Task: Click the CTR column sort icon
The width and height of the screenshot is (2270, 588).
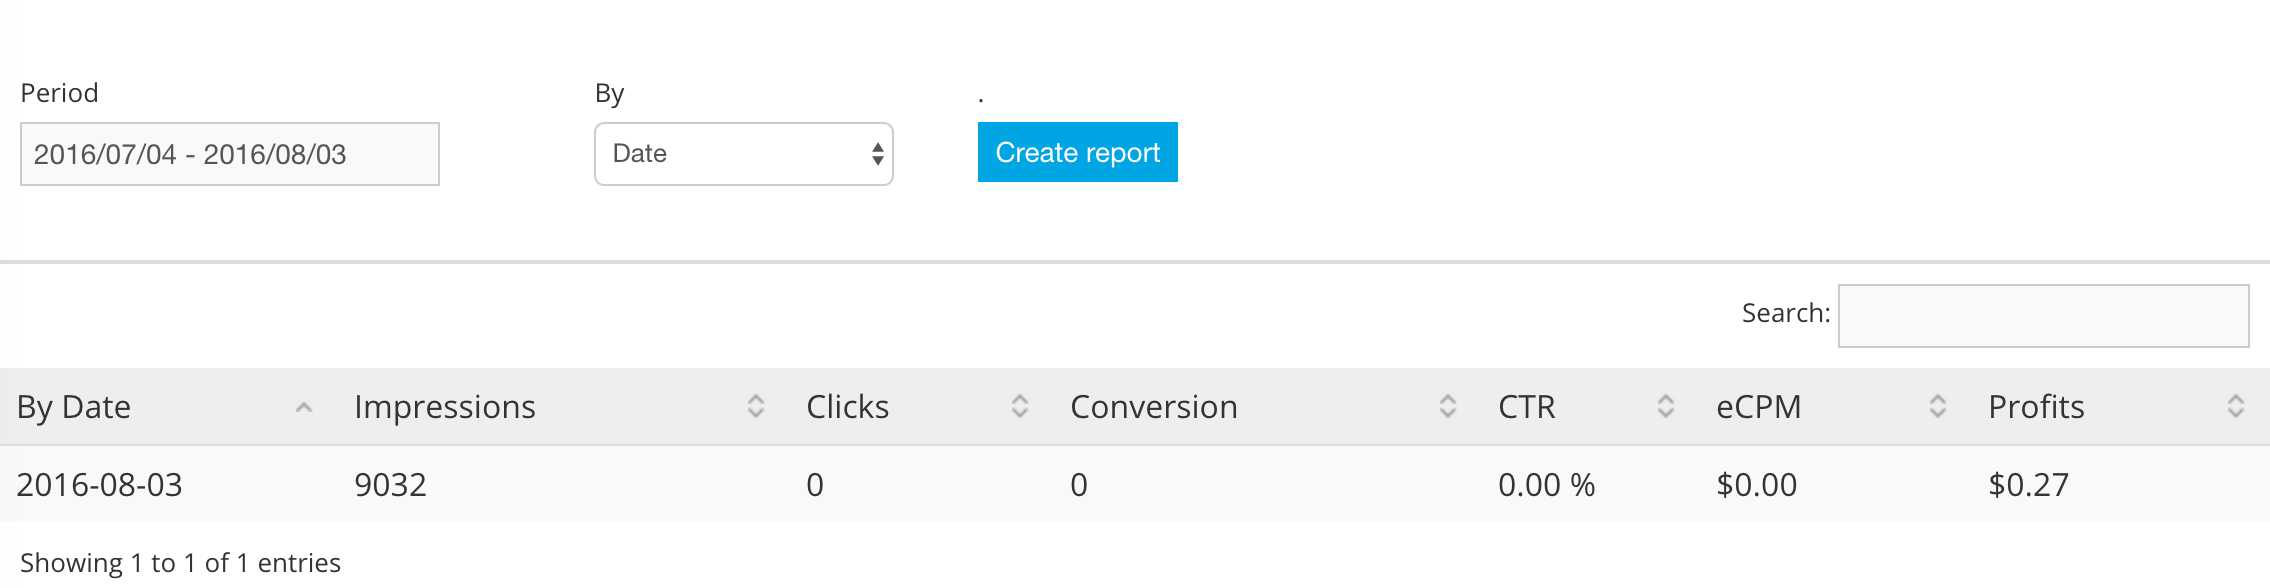Action: [x=1665, y=406]
